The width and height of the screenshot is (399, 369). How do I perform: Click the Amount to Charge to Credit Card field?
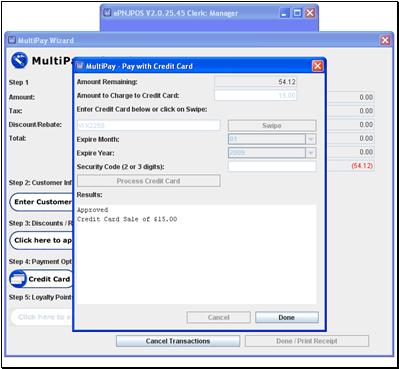(x=255, y=96)
